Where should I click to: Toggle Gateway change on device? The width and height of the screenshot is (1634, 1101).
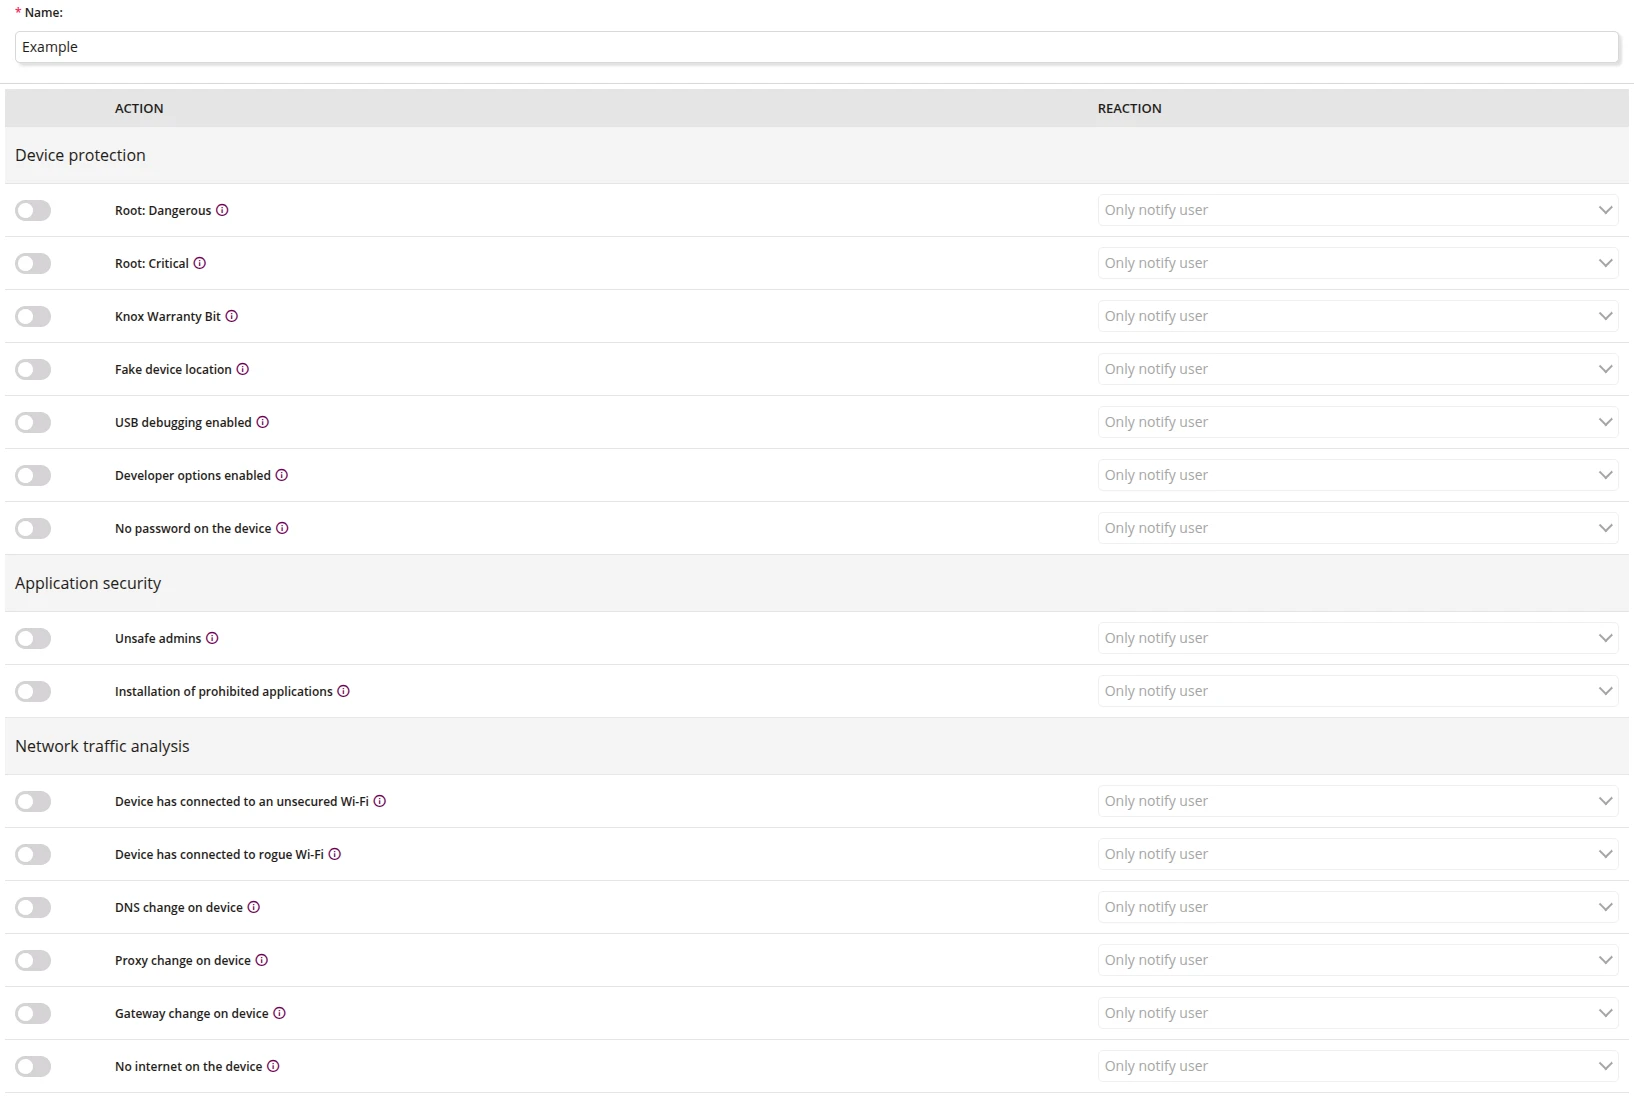(x=33, y=1013)
